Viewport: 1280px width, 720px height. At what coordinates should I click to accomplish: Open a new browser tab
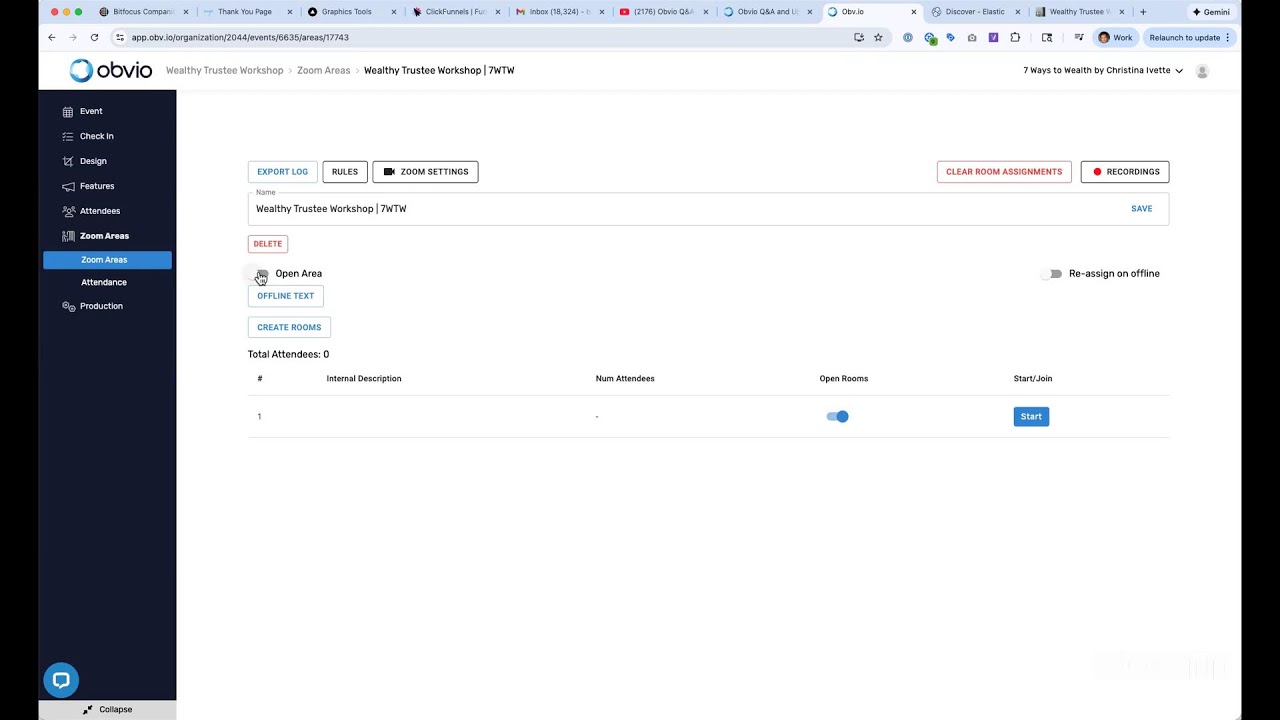point(1143,12)
